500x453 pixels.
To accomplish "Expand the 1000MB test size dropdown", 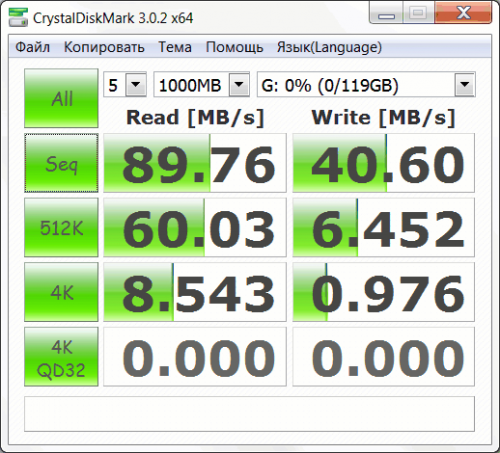I will [239, 85].
